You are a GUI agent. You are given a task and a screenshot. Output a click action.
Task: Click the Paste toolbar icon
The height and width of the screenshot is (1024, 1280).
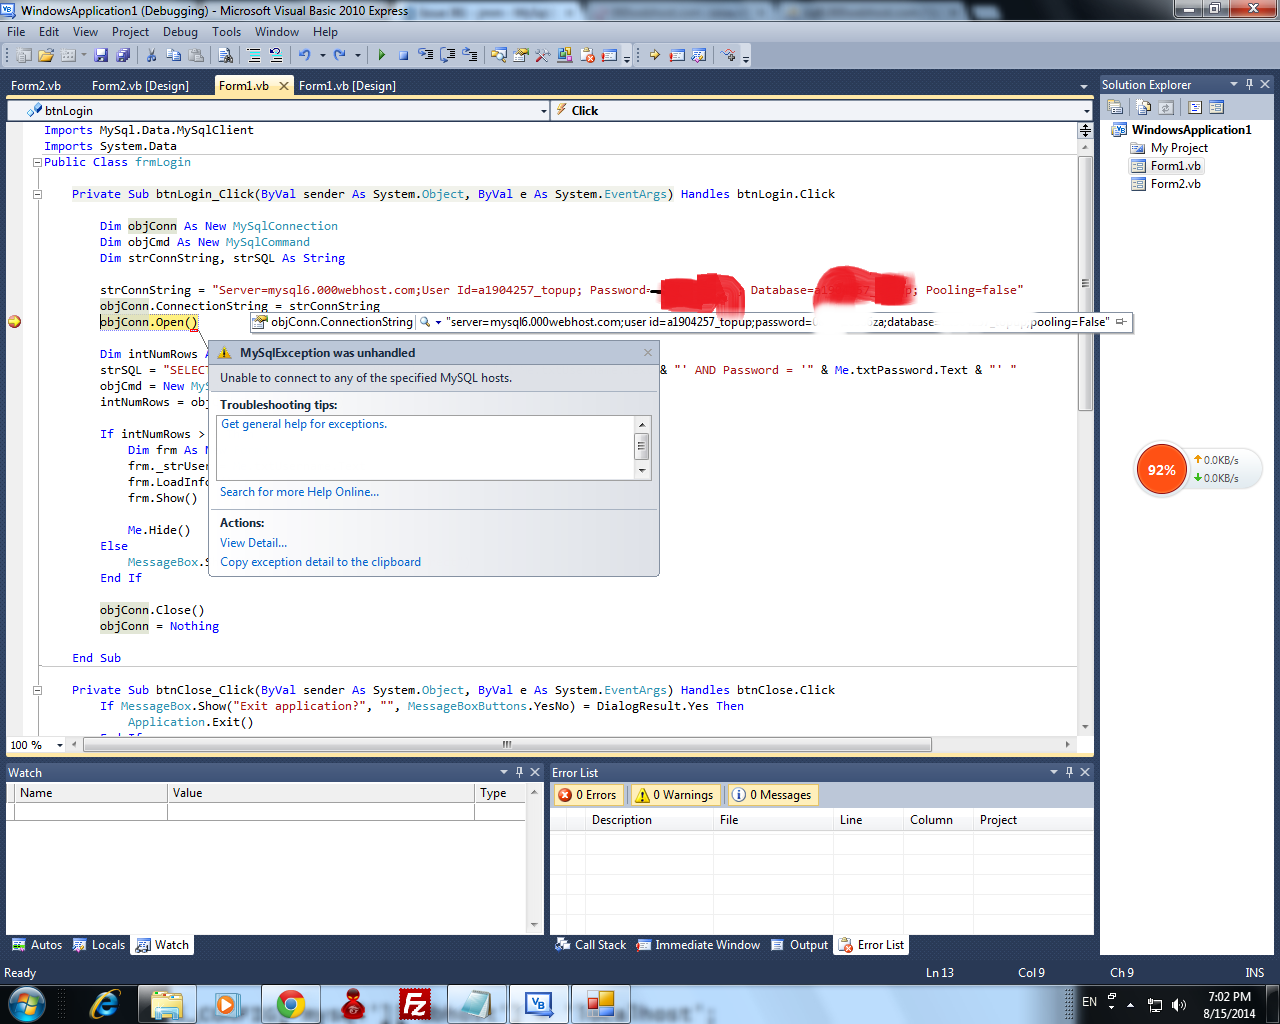pyautogui.click(x=196, y=55)
